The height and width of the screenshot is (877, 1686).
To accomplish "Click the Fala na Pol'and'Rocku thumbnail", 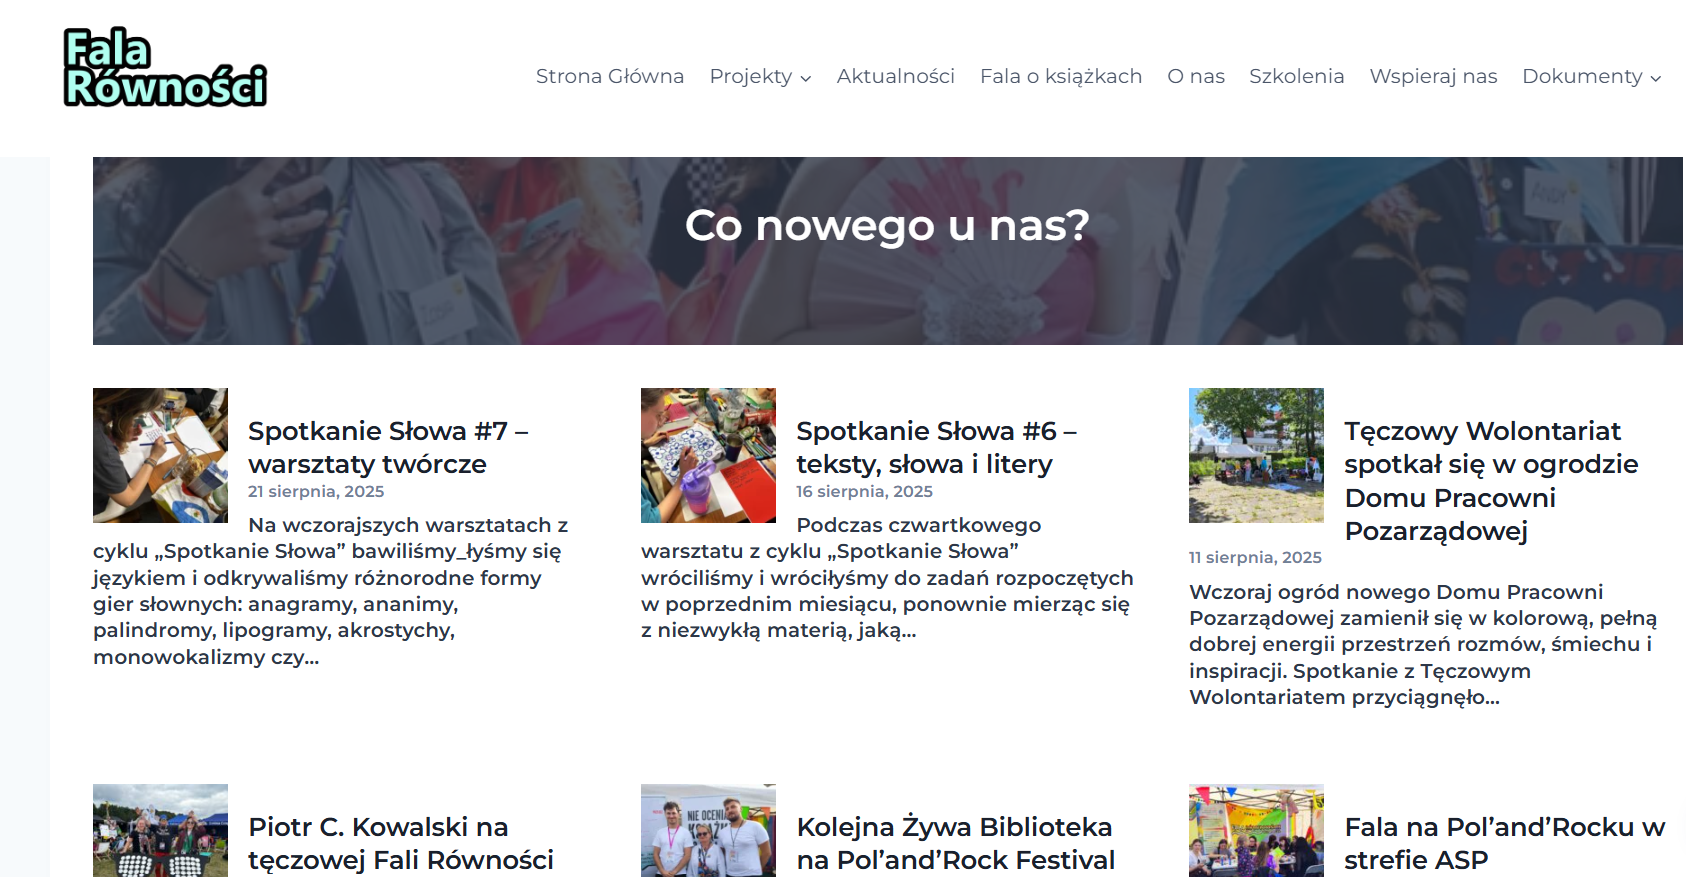I will click(1256, 830).
